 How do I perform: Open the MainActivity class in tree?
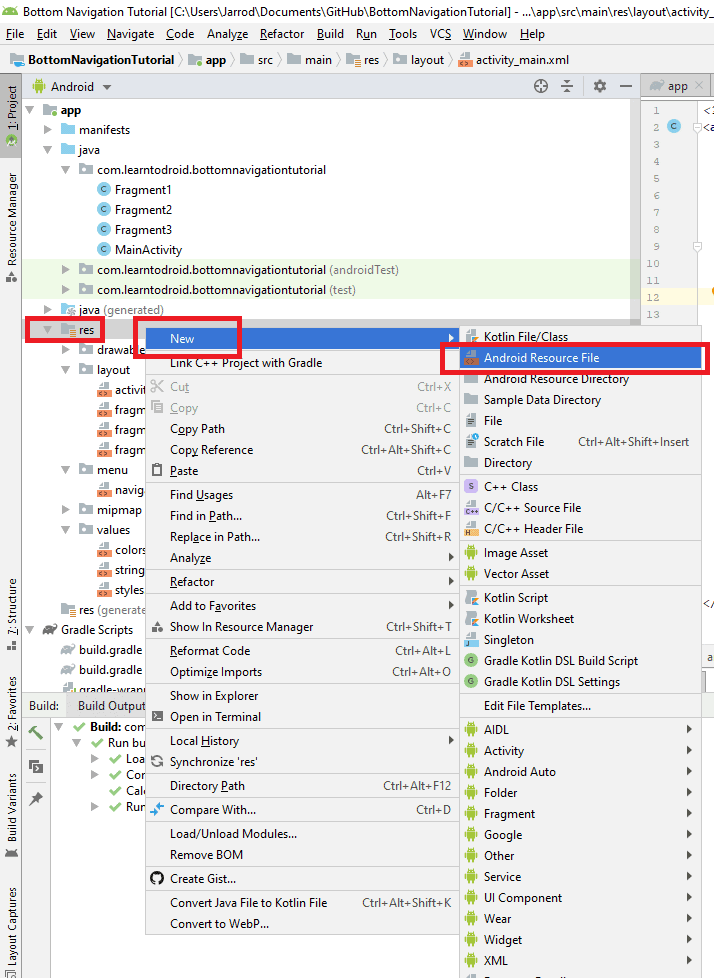(148, 250)
